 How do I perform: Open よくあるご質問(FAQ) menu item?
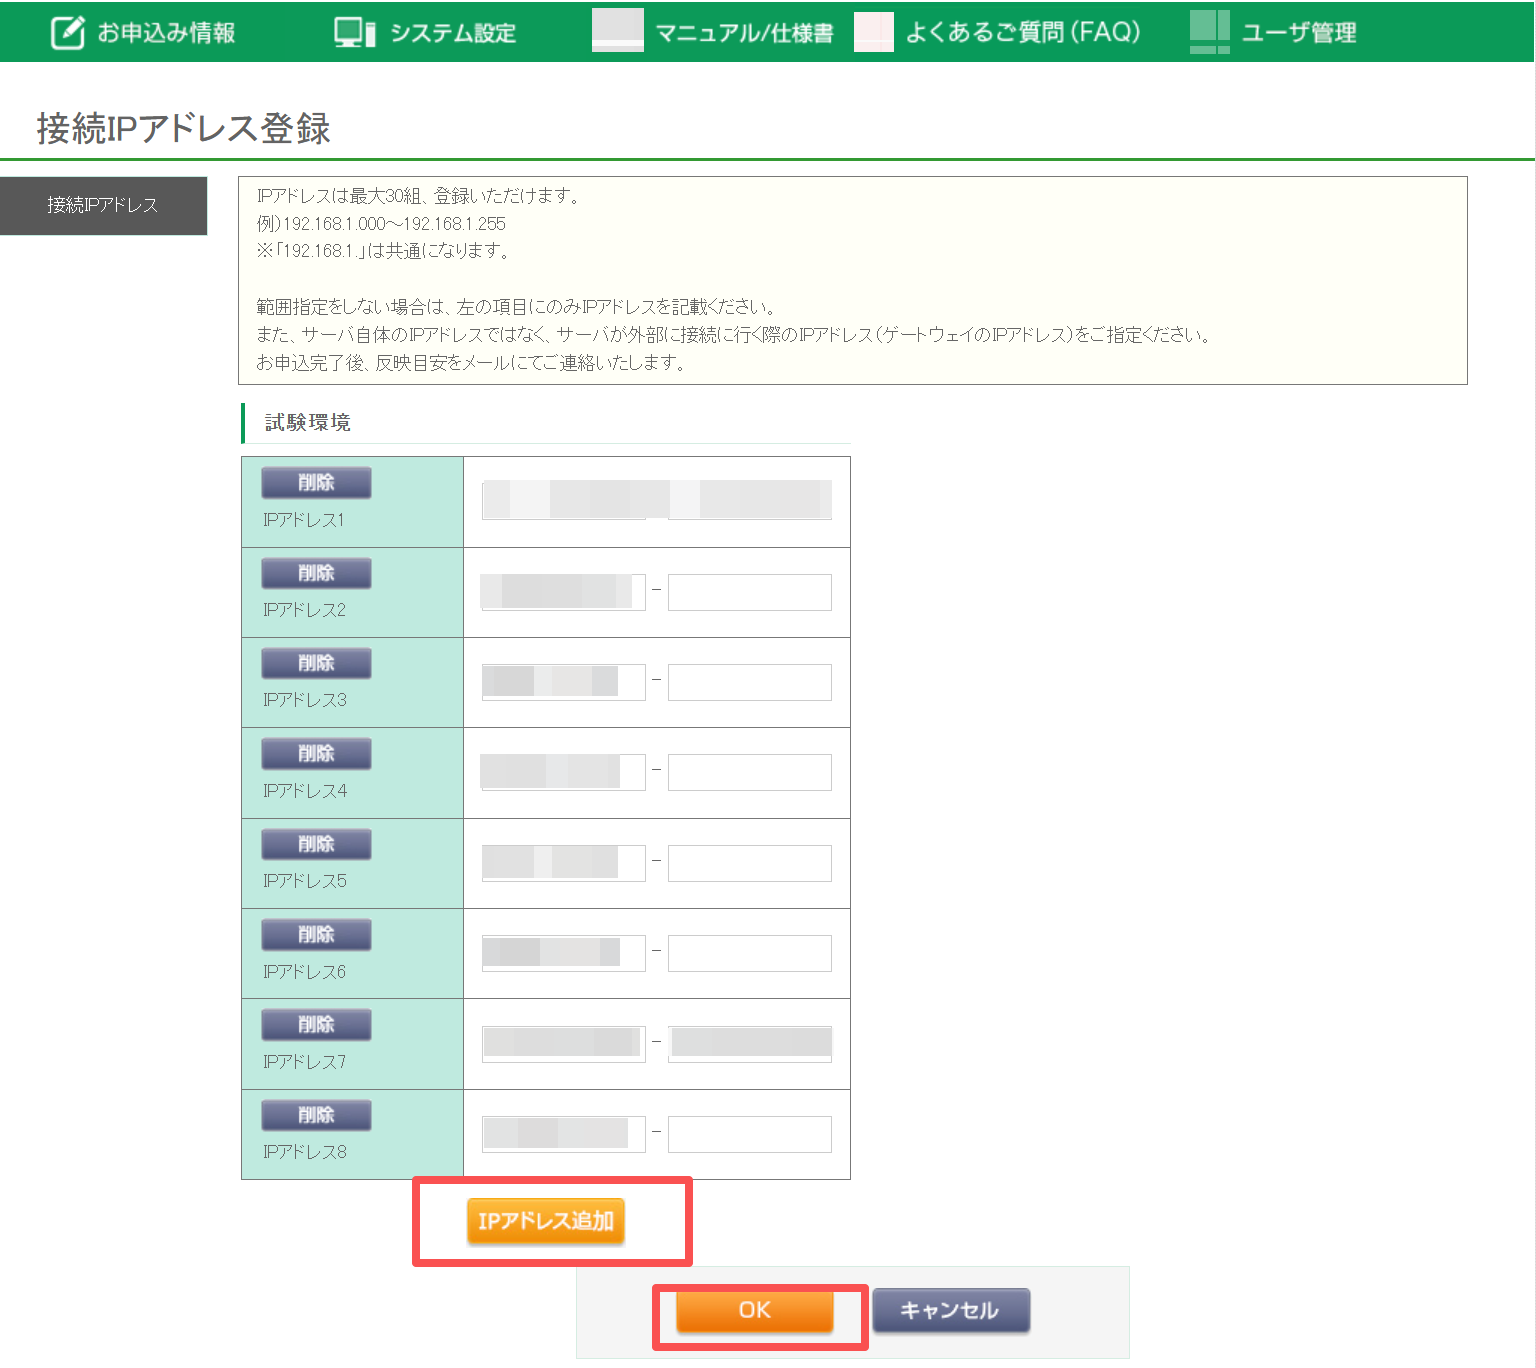[x=998, y=32]
